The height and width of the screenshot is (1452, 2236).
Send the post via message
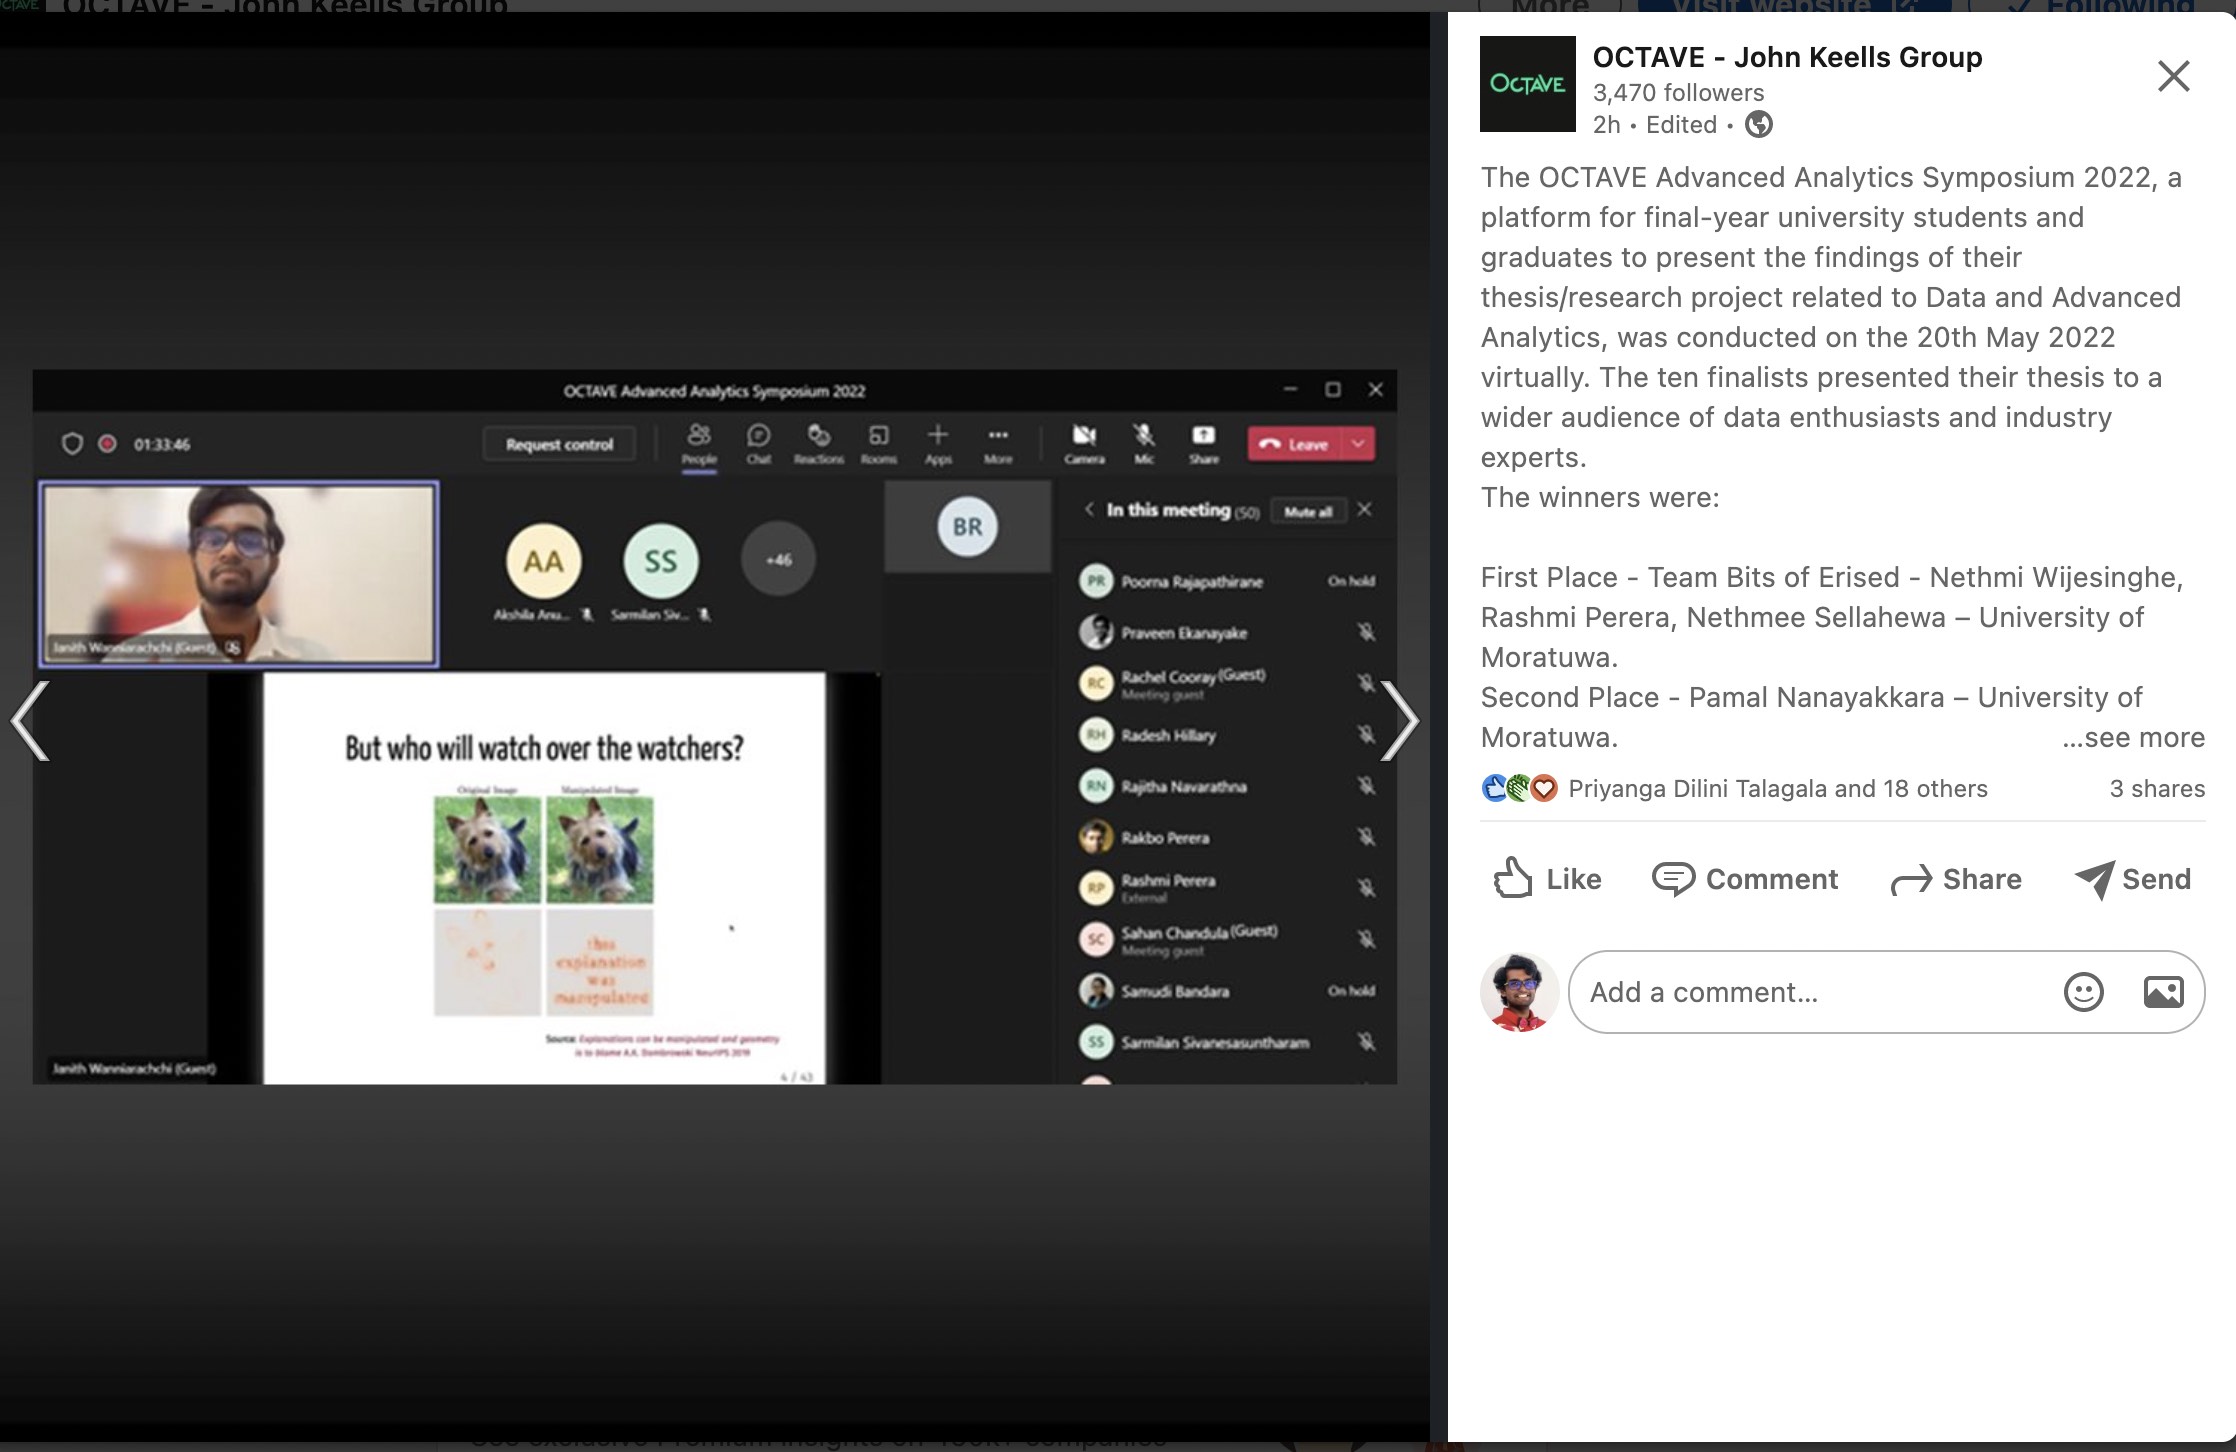click(2133, 879)
